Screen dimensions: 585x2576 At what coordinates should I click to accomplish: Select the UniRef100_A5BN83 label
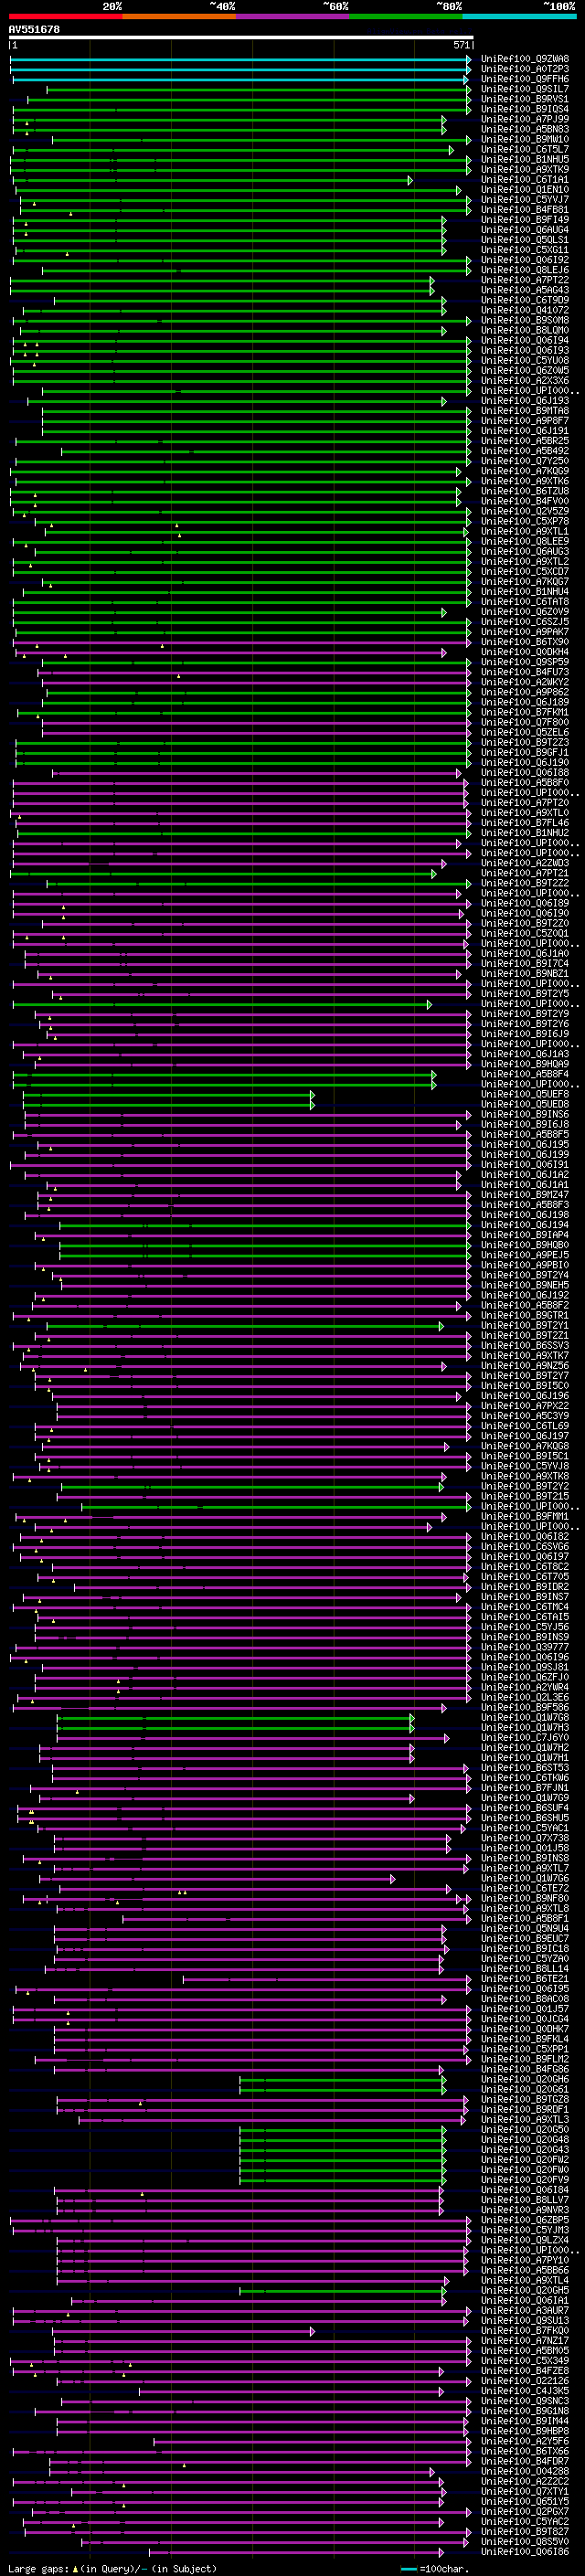coord(525,129)
